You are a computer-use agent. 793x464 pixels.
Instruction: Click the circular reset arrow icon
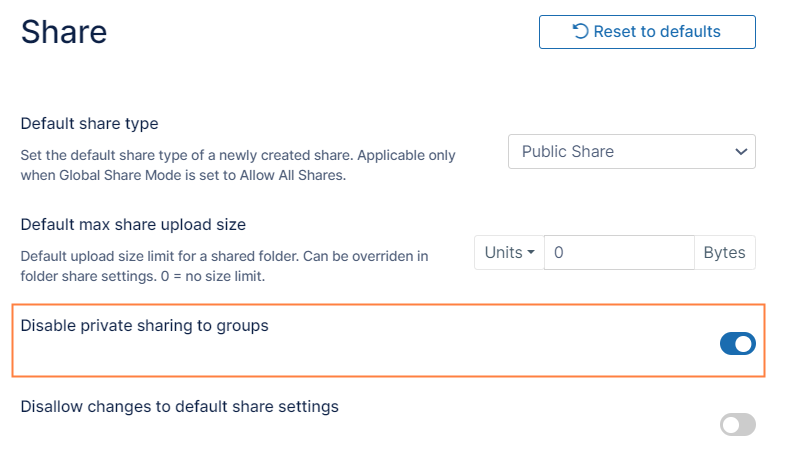point(580,32)
